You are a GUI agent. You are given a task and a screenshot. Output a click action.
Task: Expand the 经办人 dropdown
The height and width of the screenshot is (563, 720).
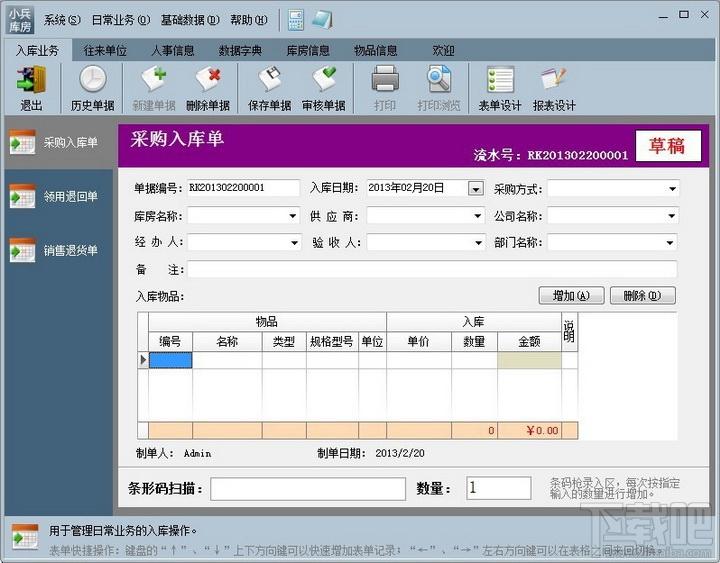pos(294,242)
